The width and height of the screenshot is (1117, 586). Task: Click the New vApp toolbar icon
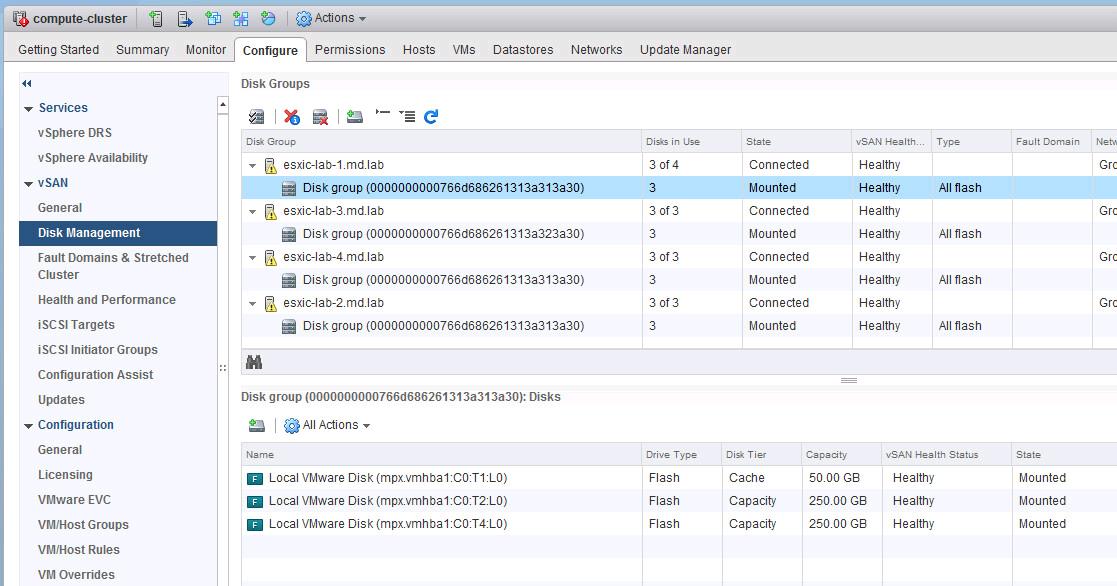[241, 19]
